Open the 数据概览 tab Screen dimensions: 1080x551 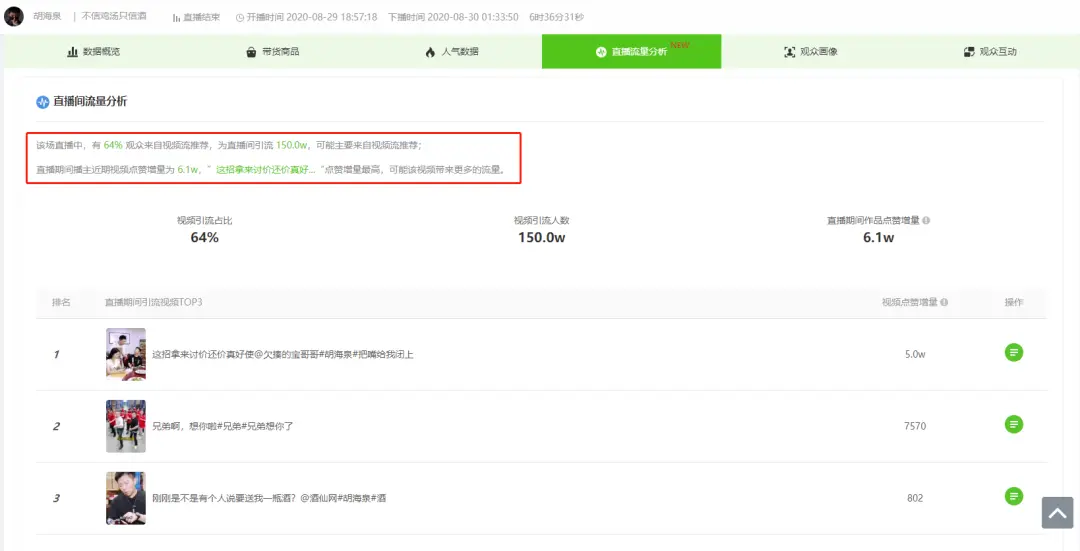pyautogui.click(x=93, y=52)
